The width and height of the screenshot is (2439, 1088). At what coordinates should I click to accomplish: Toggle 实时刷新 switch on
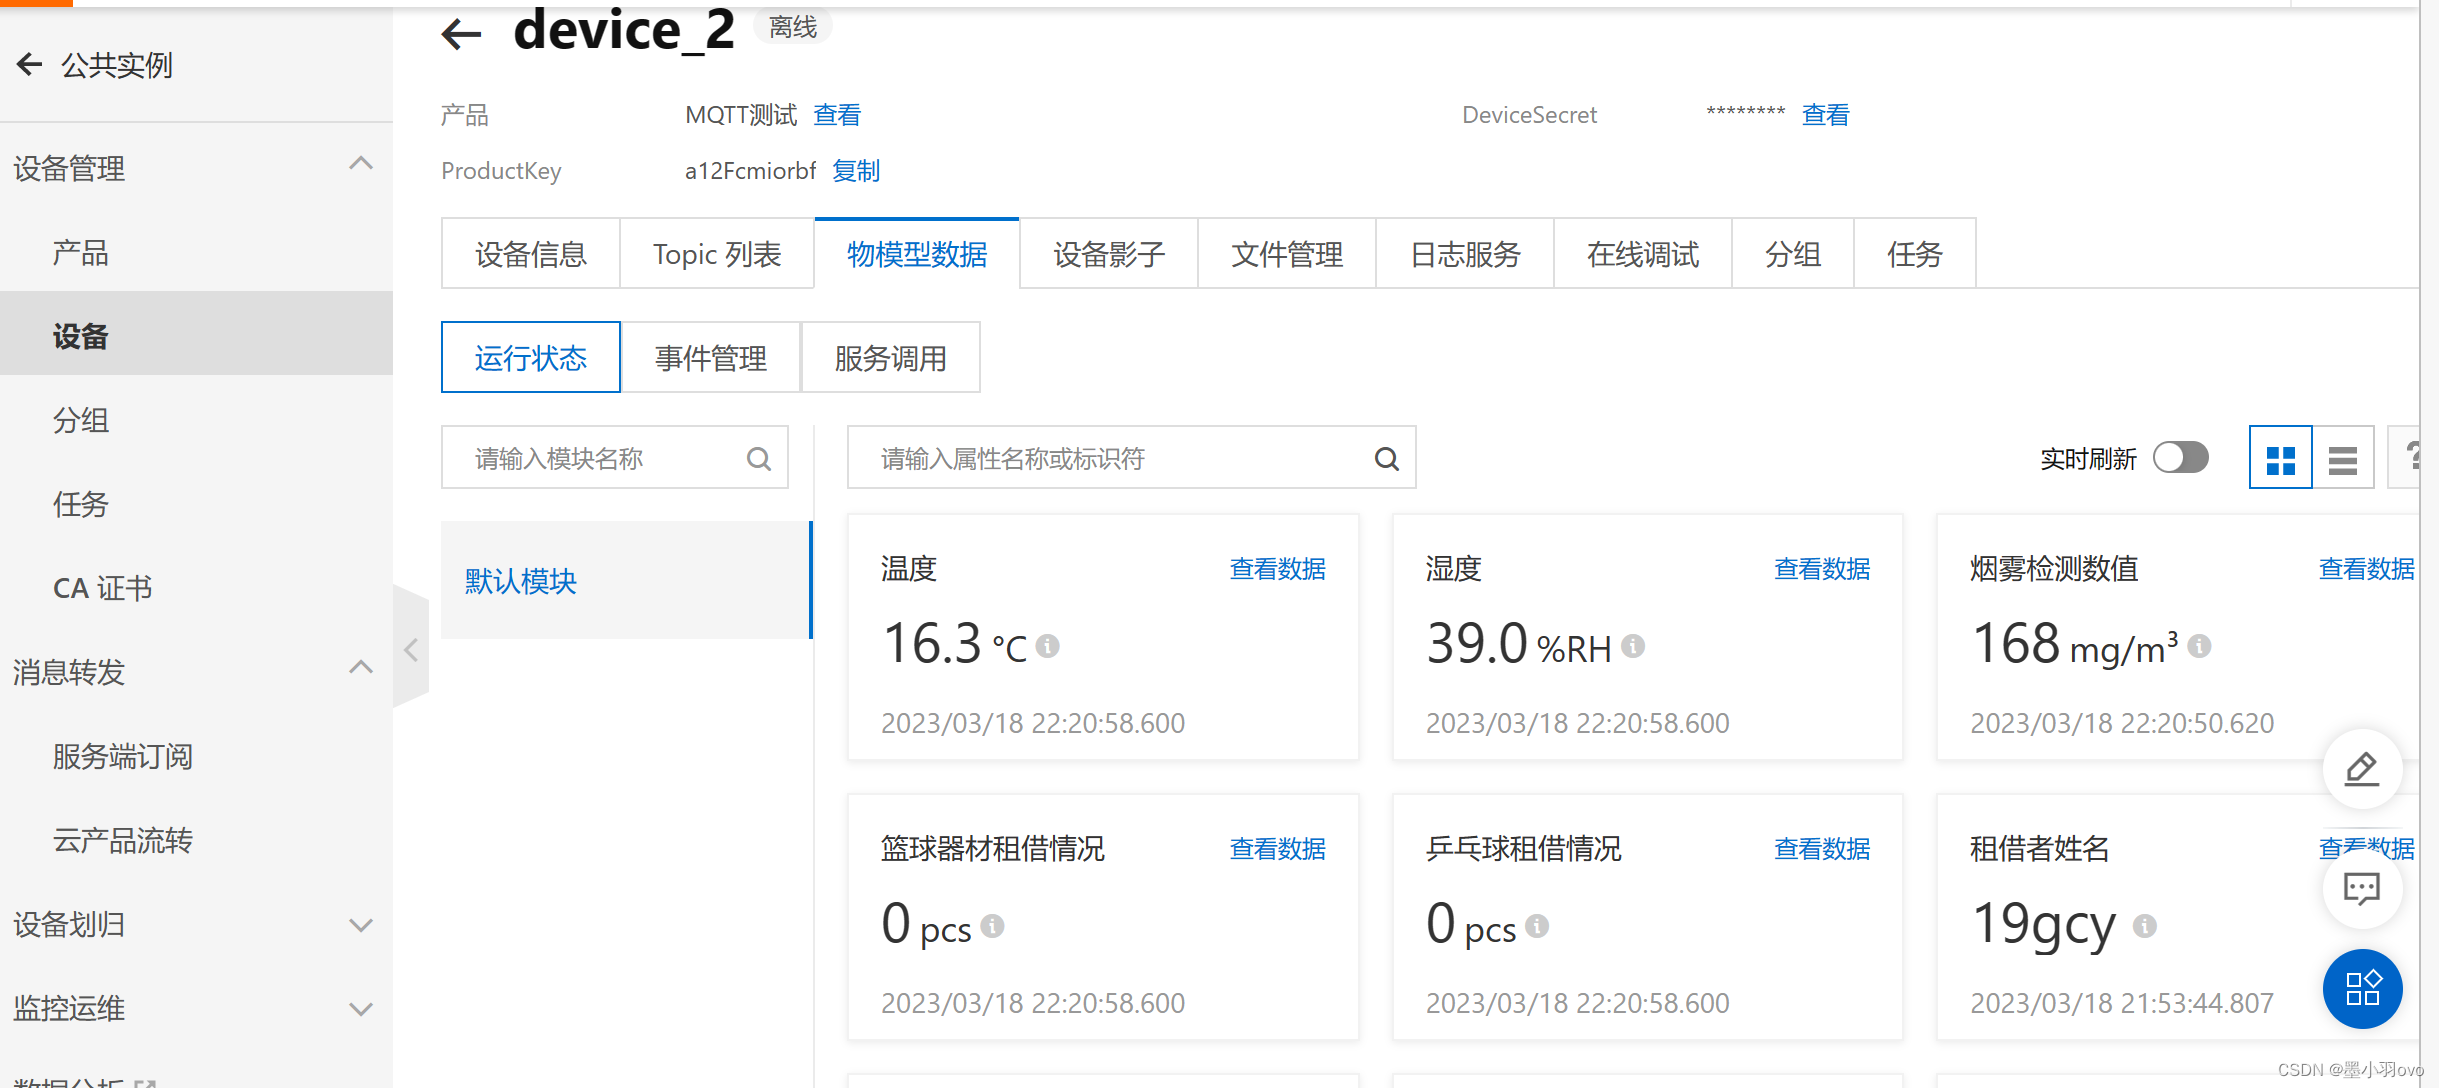click(2181, 458)
